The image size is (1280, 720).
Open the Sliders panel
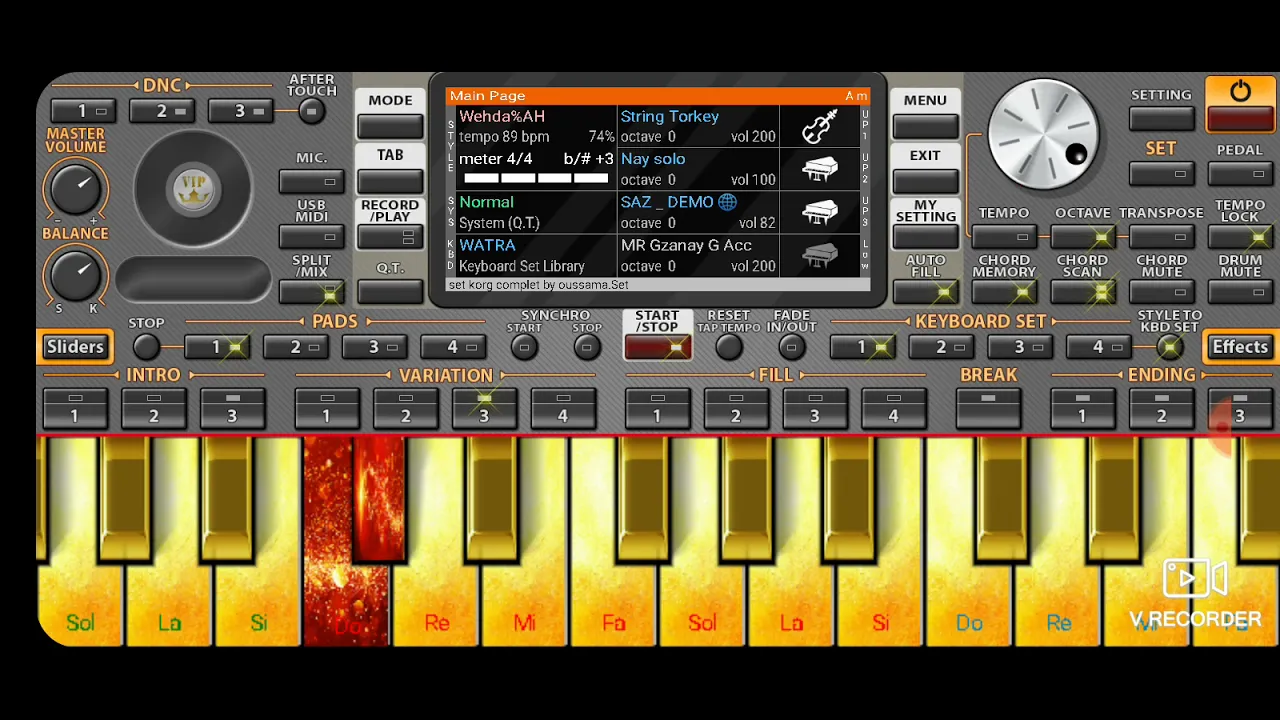pos(75,347)
